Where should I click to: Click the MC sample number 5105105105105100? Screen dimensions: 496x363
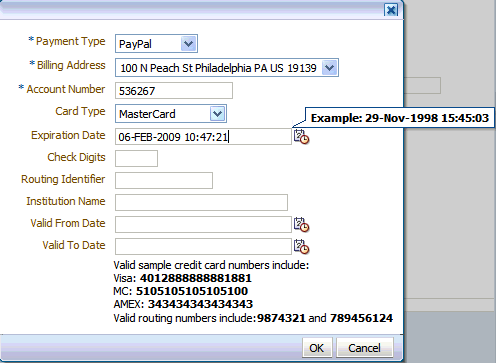[192, 291]
